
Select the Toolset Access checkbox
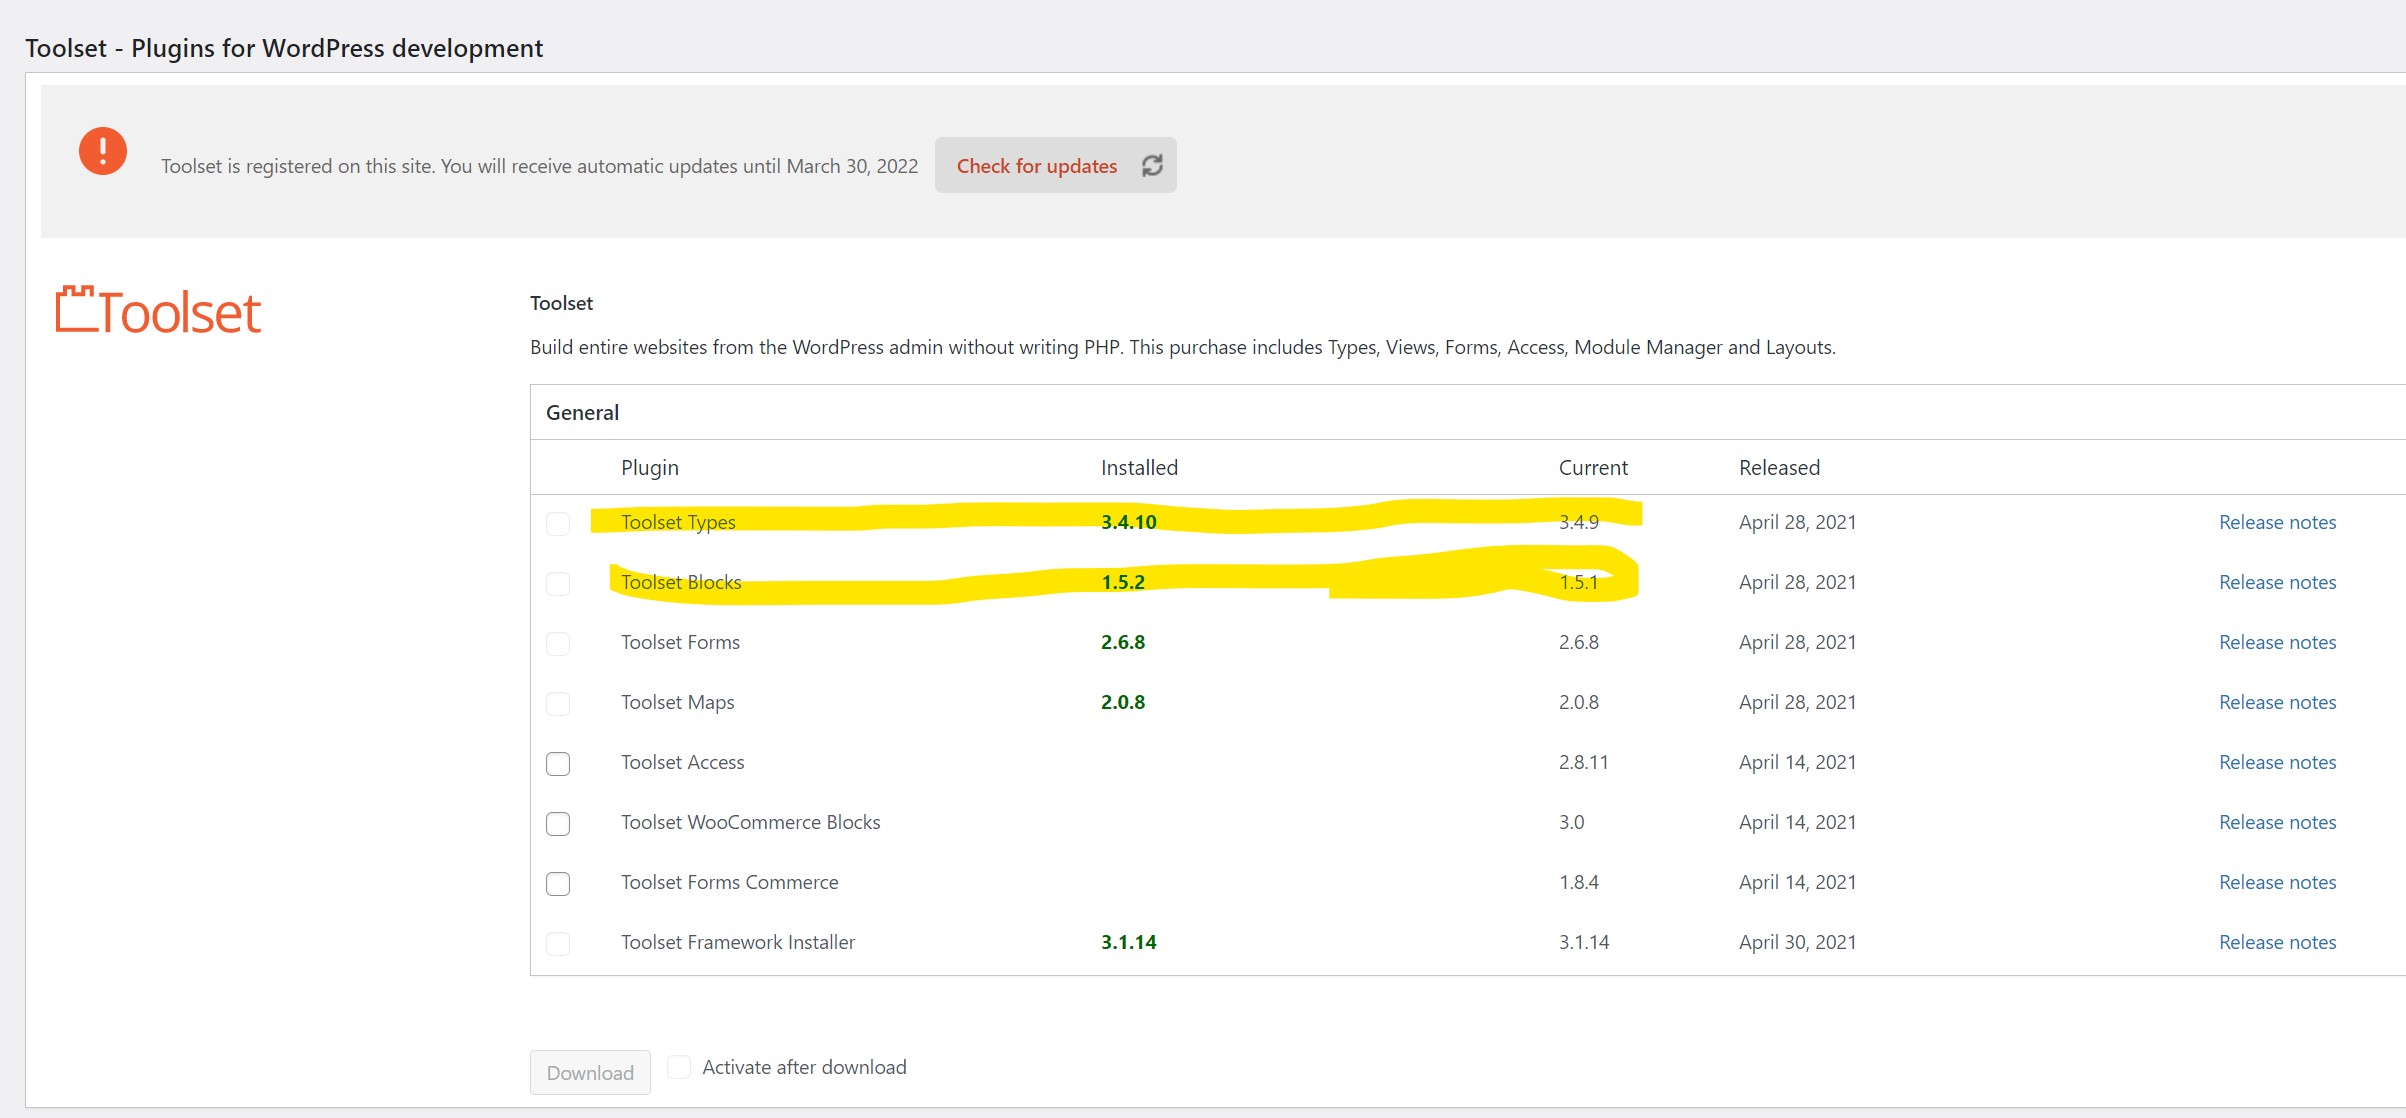558,763
